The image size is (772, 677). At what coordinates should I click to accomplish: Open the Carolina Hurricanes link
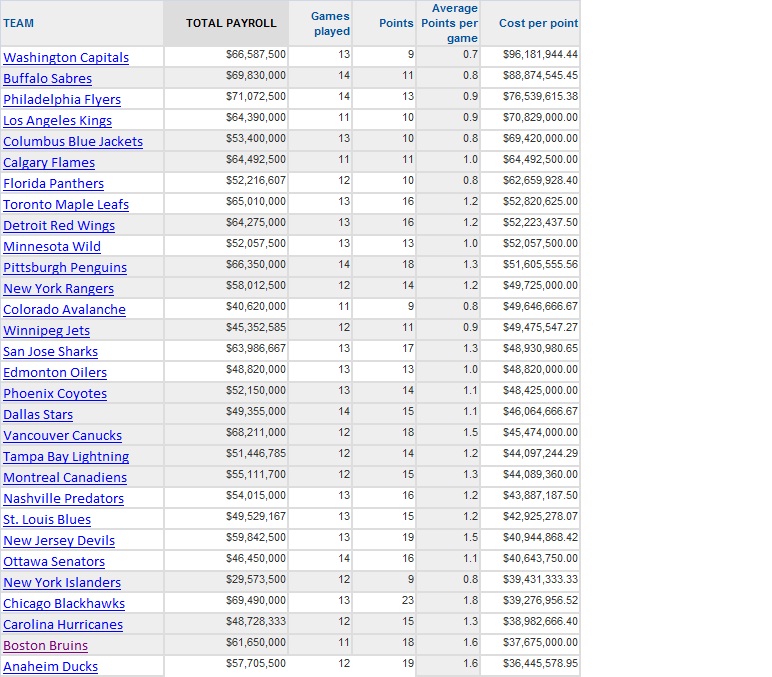(x=63, y=625)
